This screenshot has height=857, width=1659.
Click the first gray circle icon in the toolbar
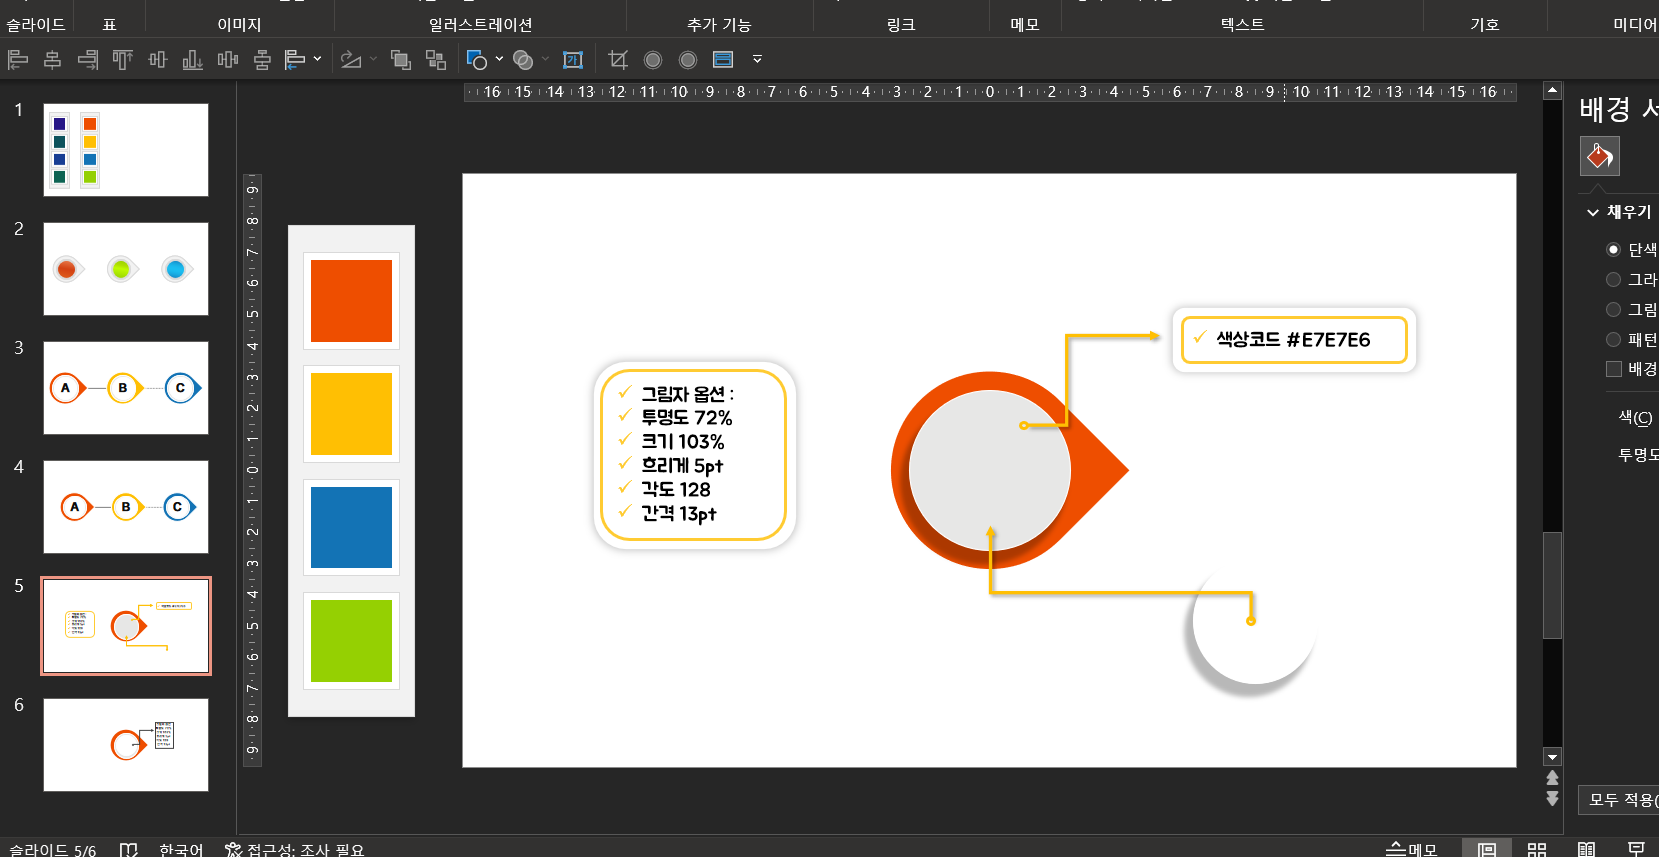(x=653, y=60)
